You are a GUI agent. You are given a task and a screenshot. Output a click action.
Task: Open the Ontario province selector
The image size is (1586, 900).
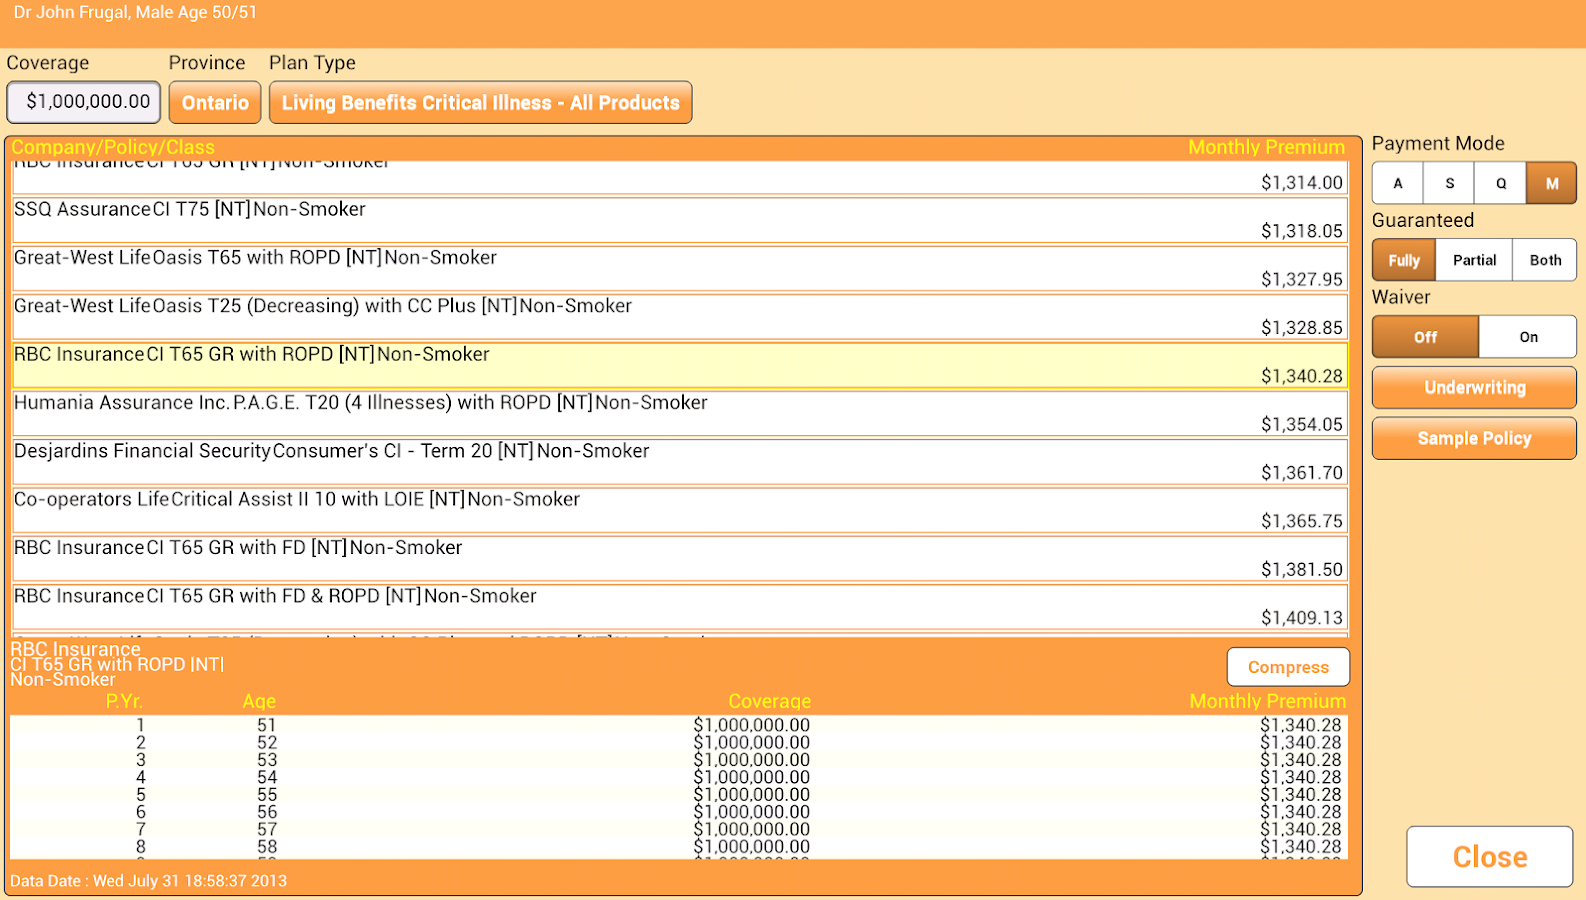point(215,102)
